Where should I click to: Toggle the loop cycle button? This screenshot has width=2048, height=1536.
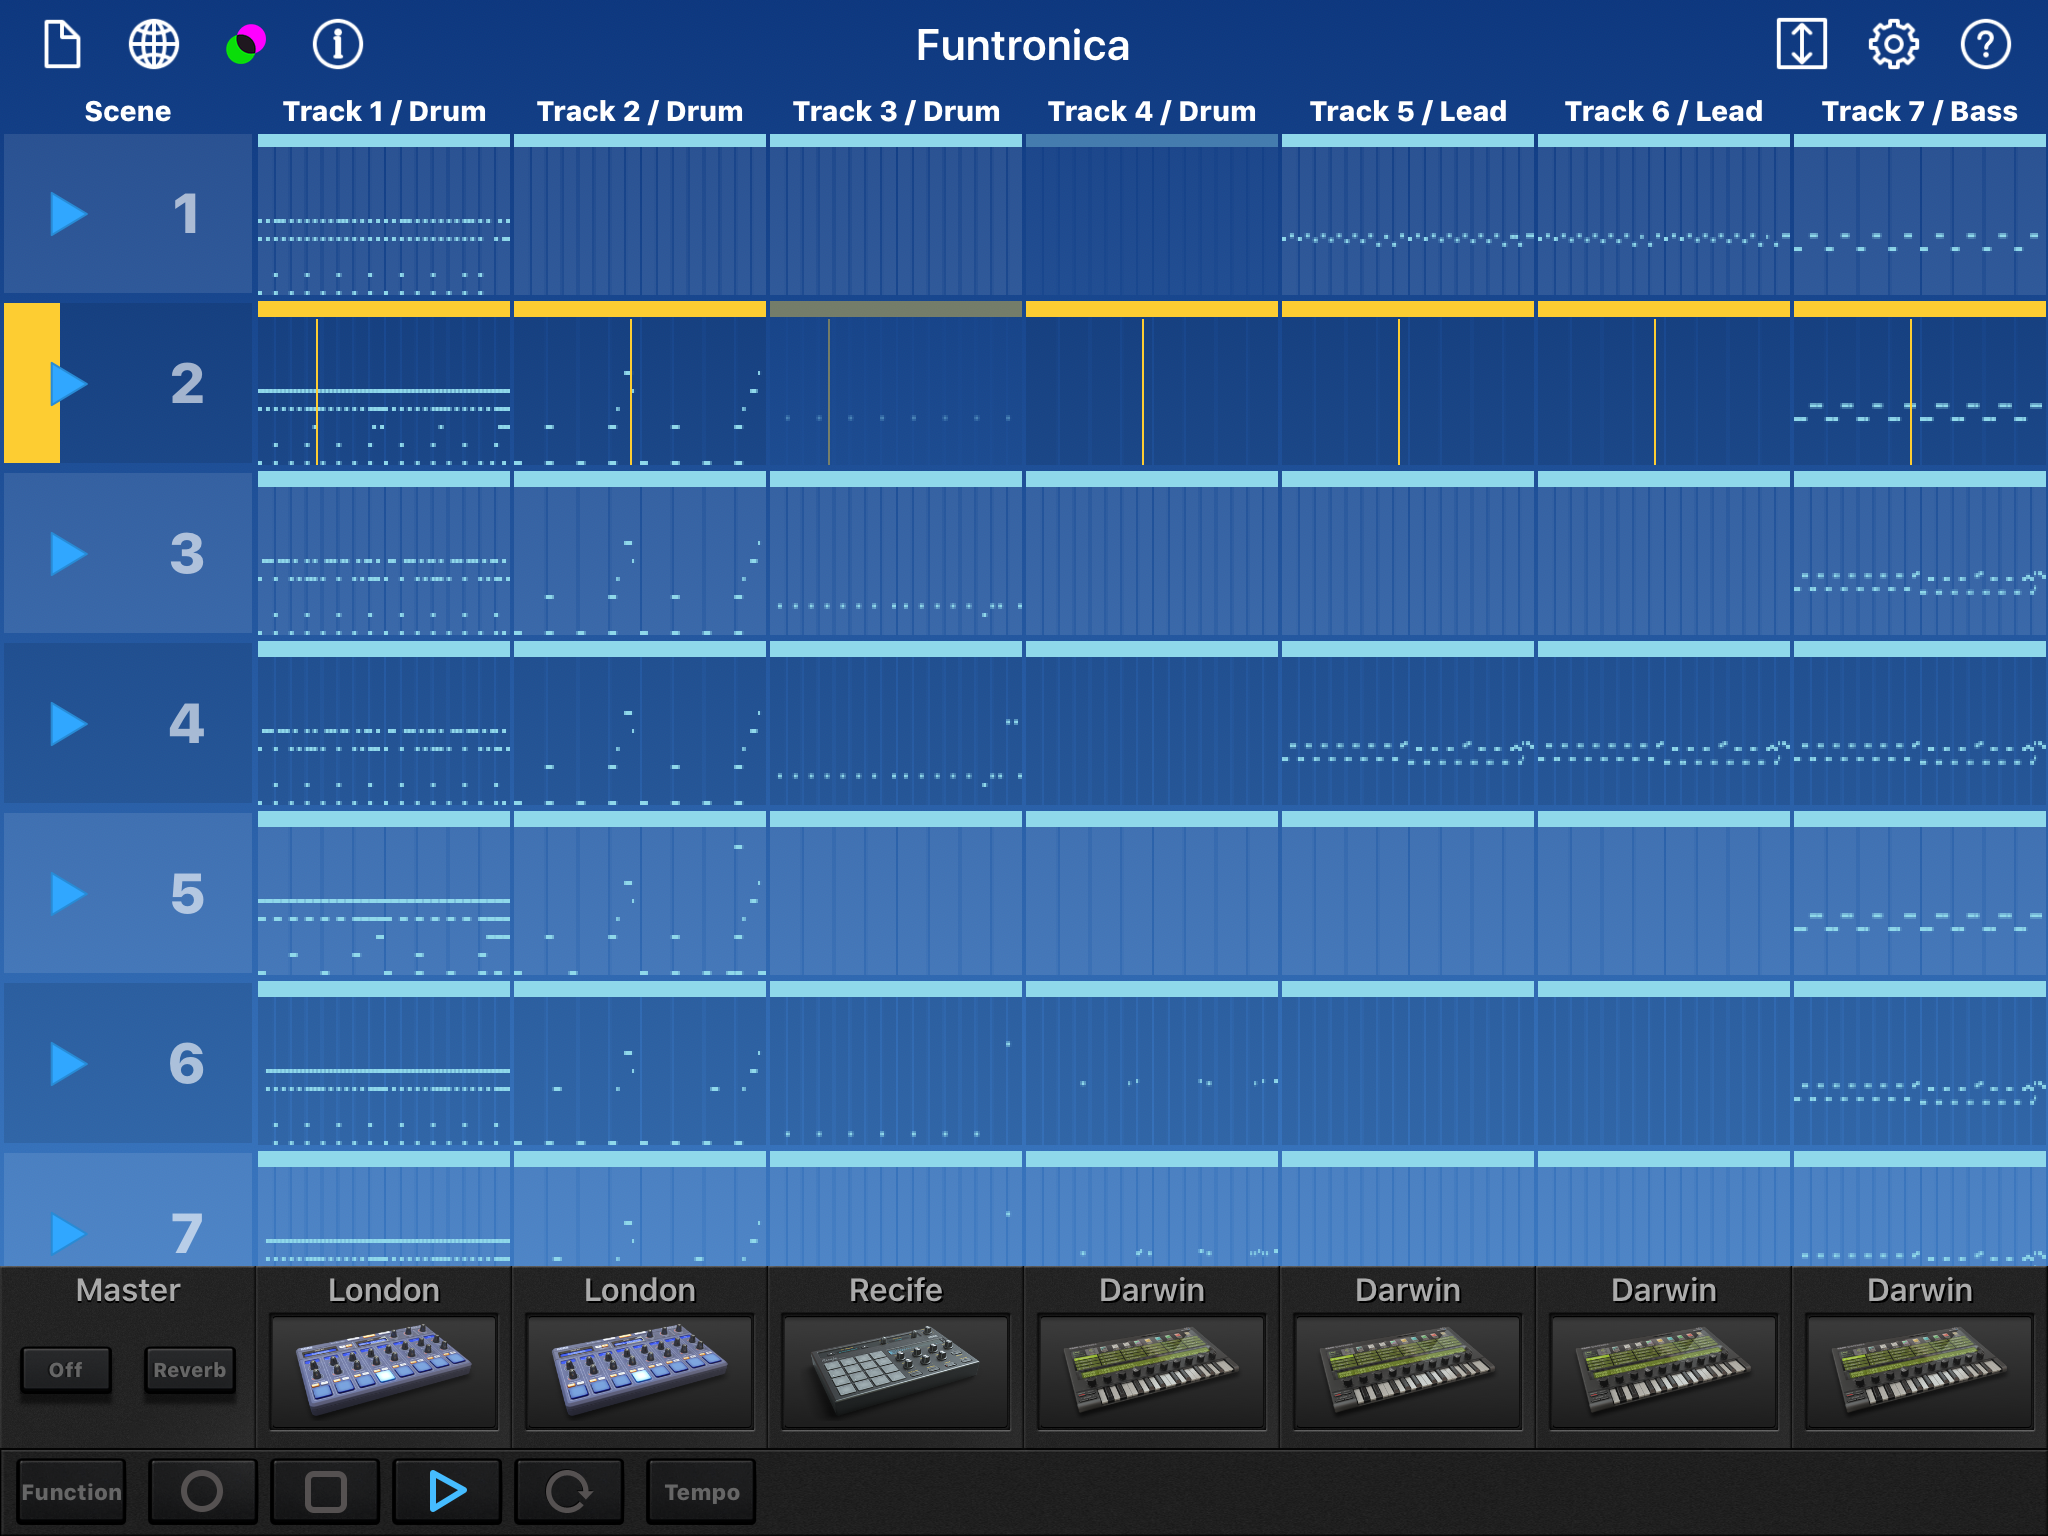(x=569, y=1491)
